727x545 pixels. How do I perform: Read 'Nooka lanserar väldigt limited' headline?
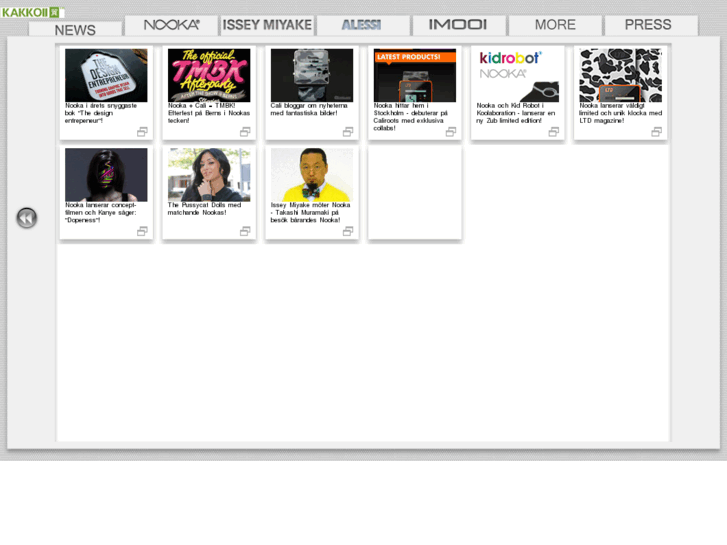coord(620,113)
